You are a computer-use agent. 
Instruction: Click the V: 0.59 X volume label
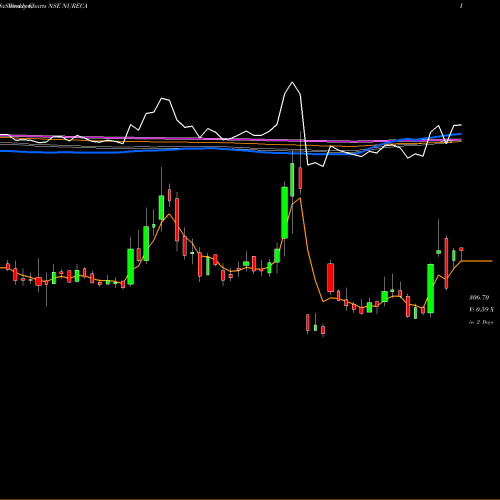point(481,310)
